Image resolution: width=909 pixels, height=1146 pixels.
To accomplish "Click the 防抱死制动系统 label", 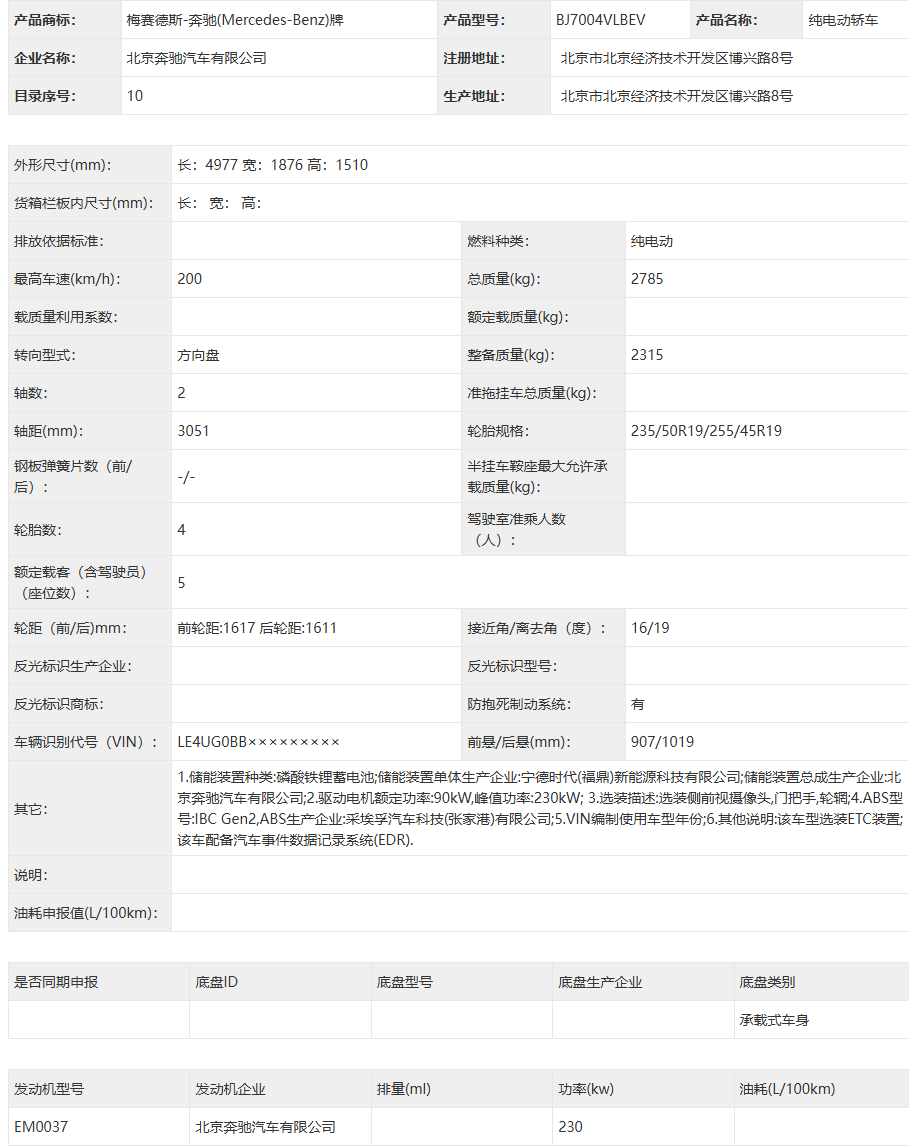I will coord(519,704).
